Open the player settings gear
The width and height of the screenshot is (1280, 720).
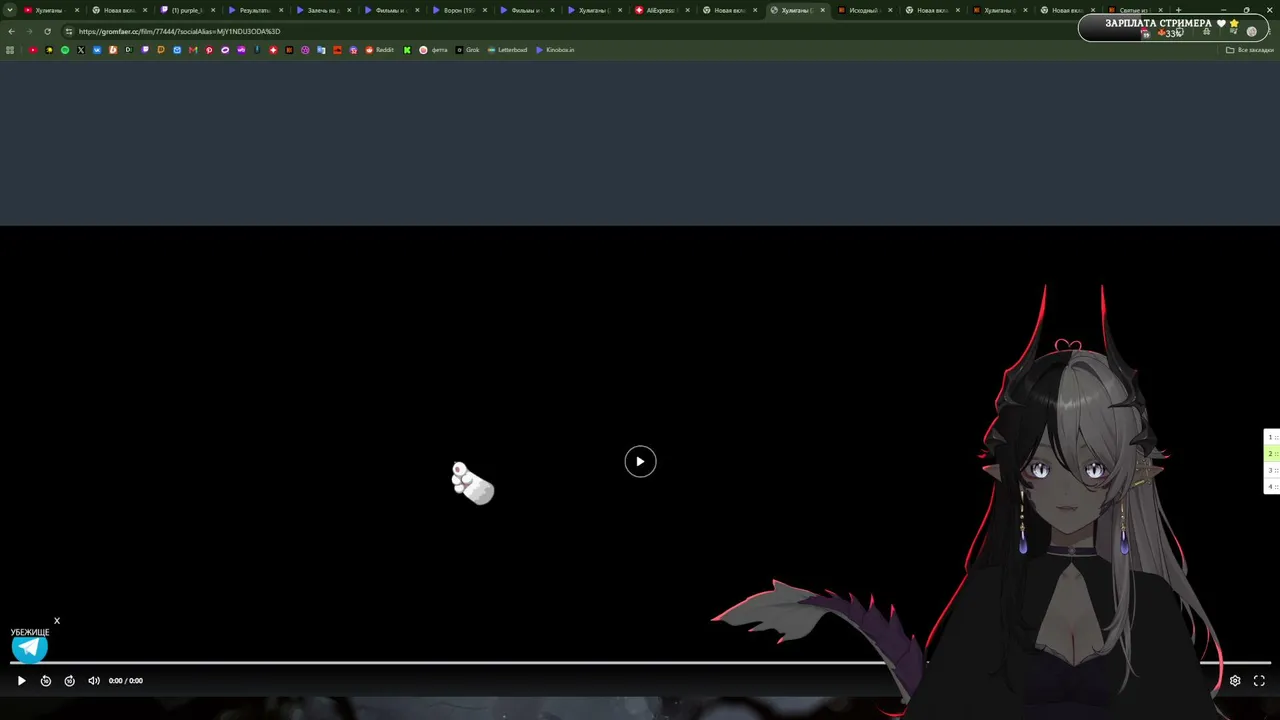pyautogui.click(x=1235, y=681)
